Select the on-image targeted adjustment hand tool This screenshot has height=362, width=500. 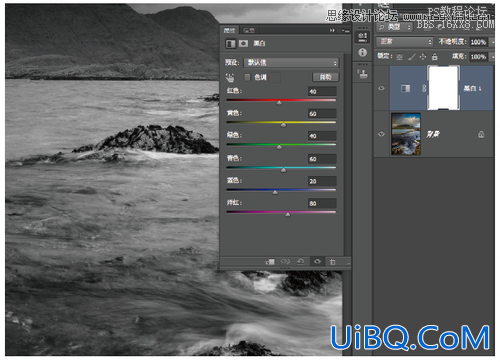point(230,78)
